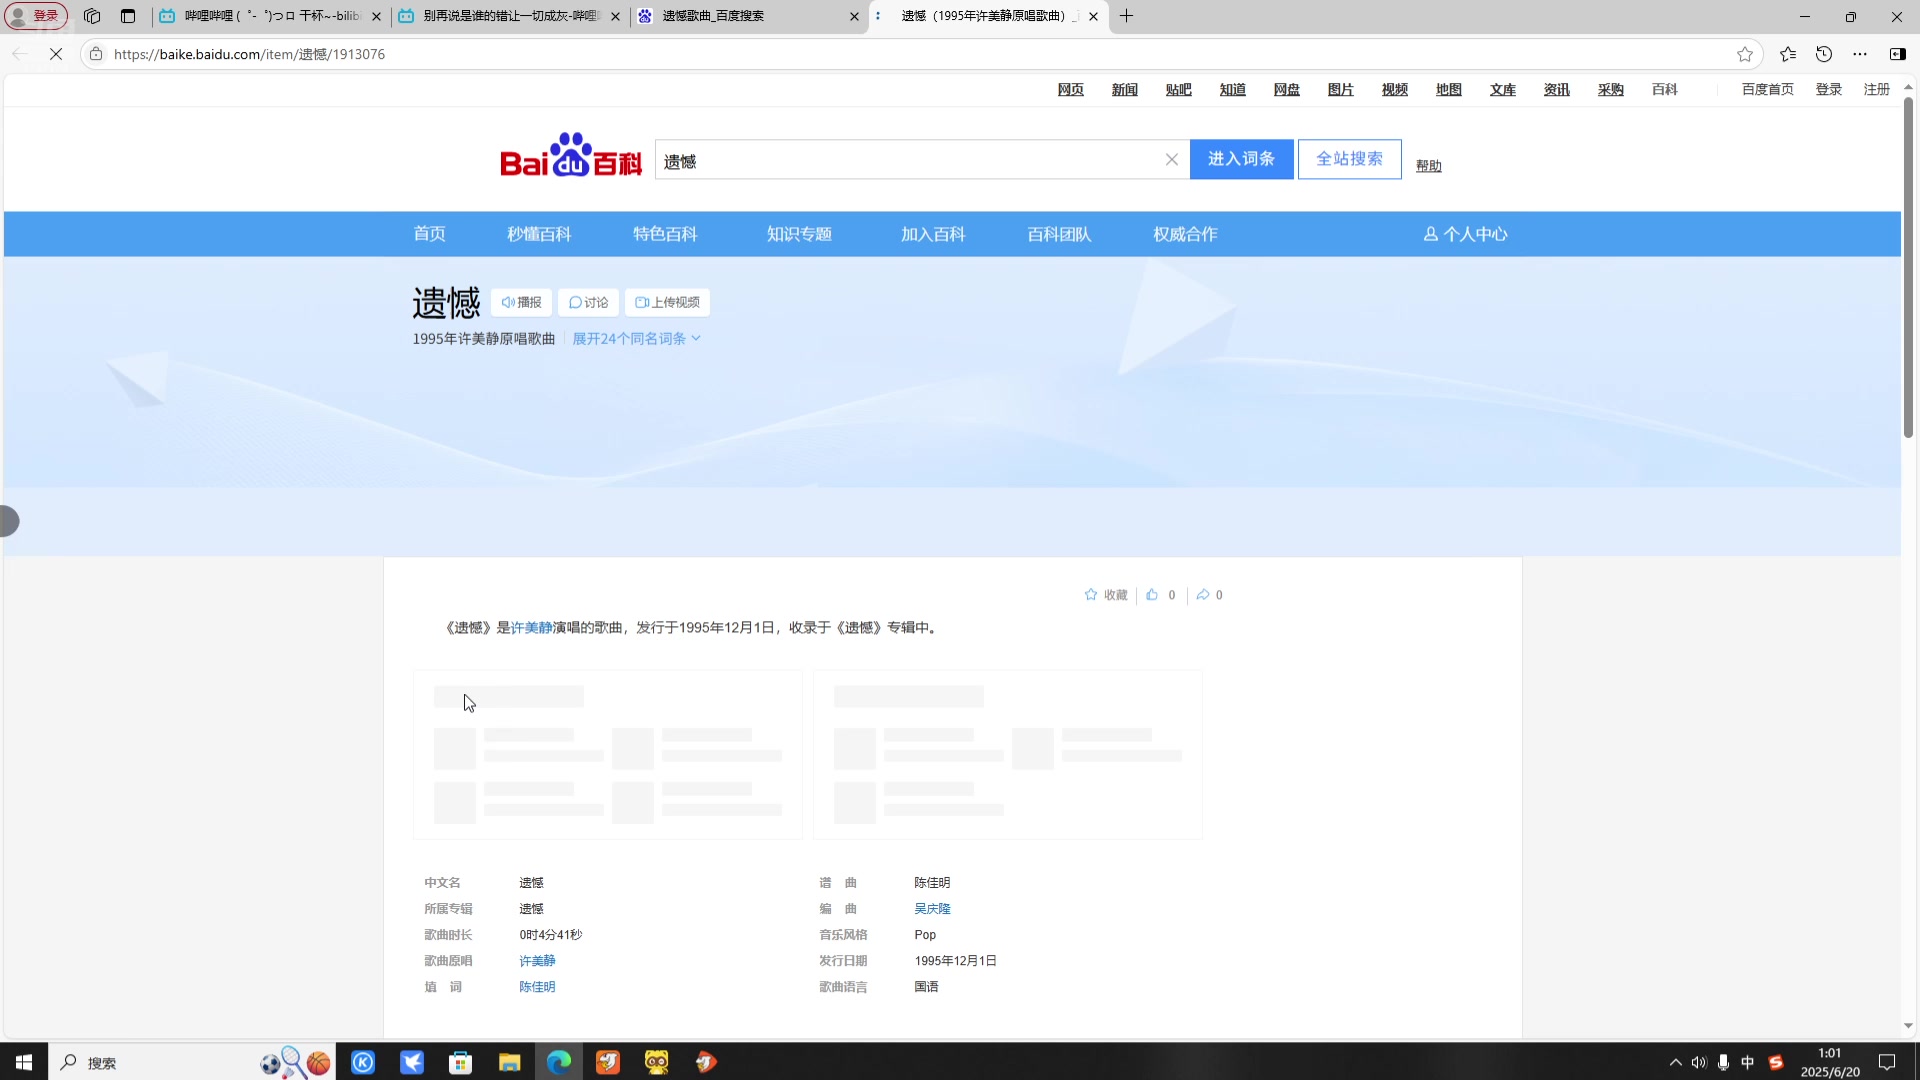
Task: Open File Explorer from taskbar
Action: coord(510,1062)
